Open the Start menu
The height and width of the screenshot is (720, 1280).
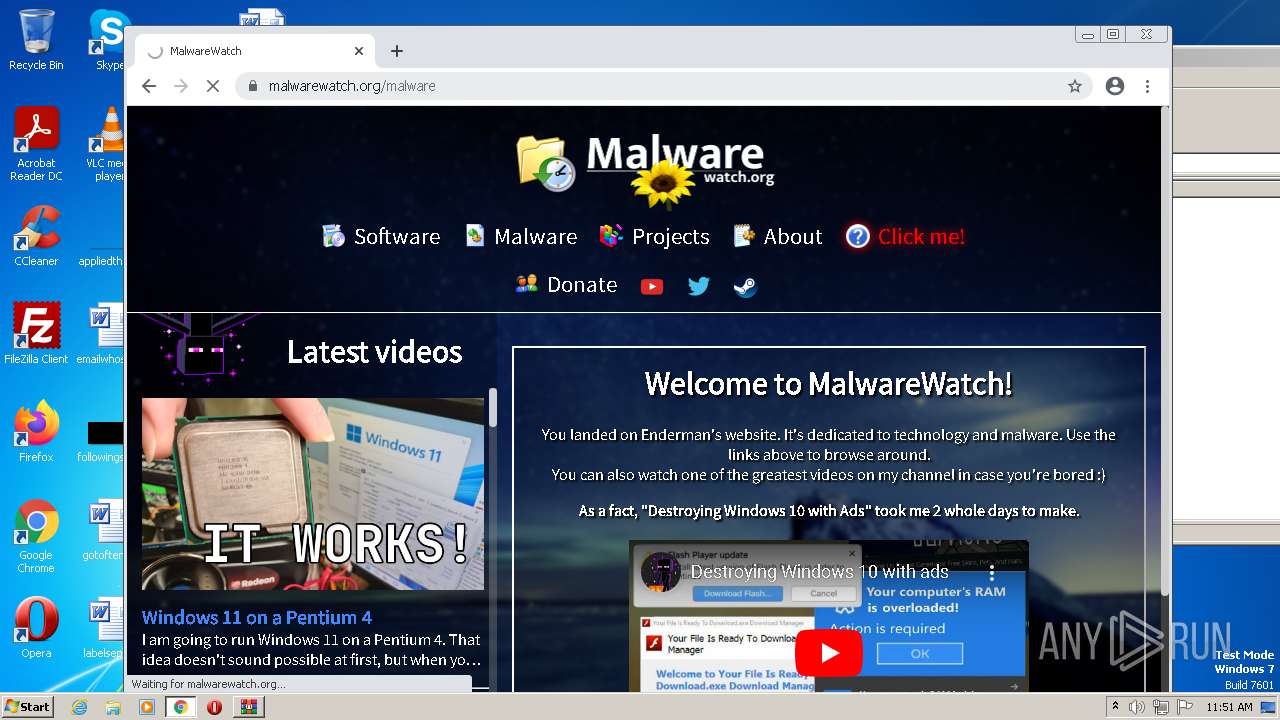click(x=27, y=707)
